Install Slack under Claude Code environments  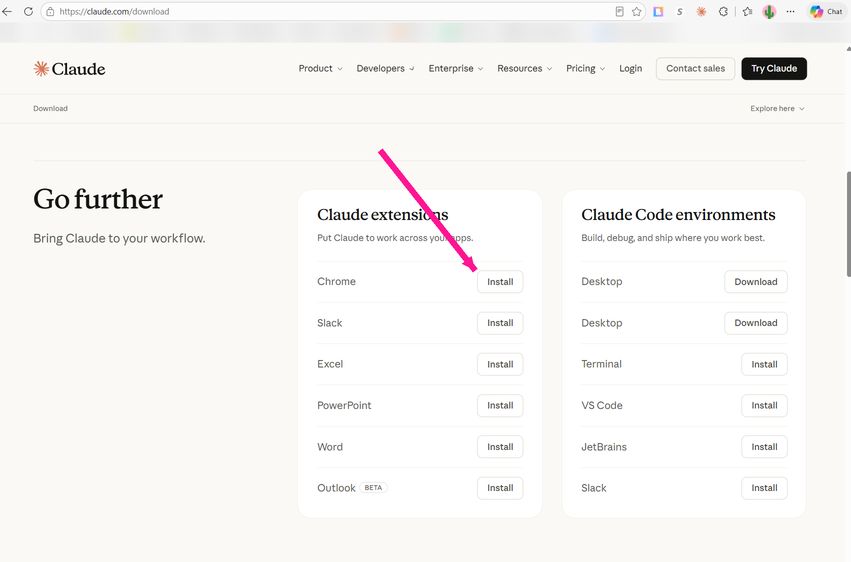click(x=764, y=488)
